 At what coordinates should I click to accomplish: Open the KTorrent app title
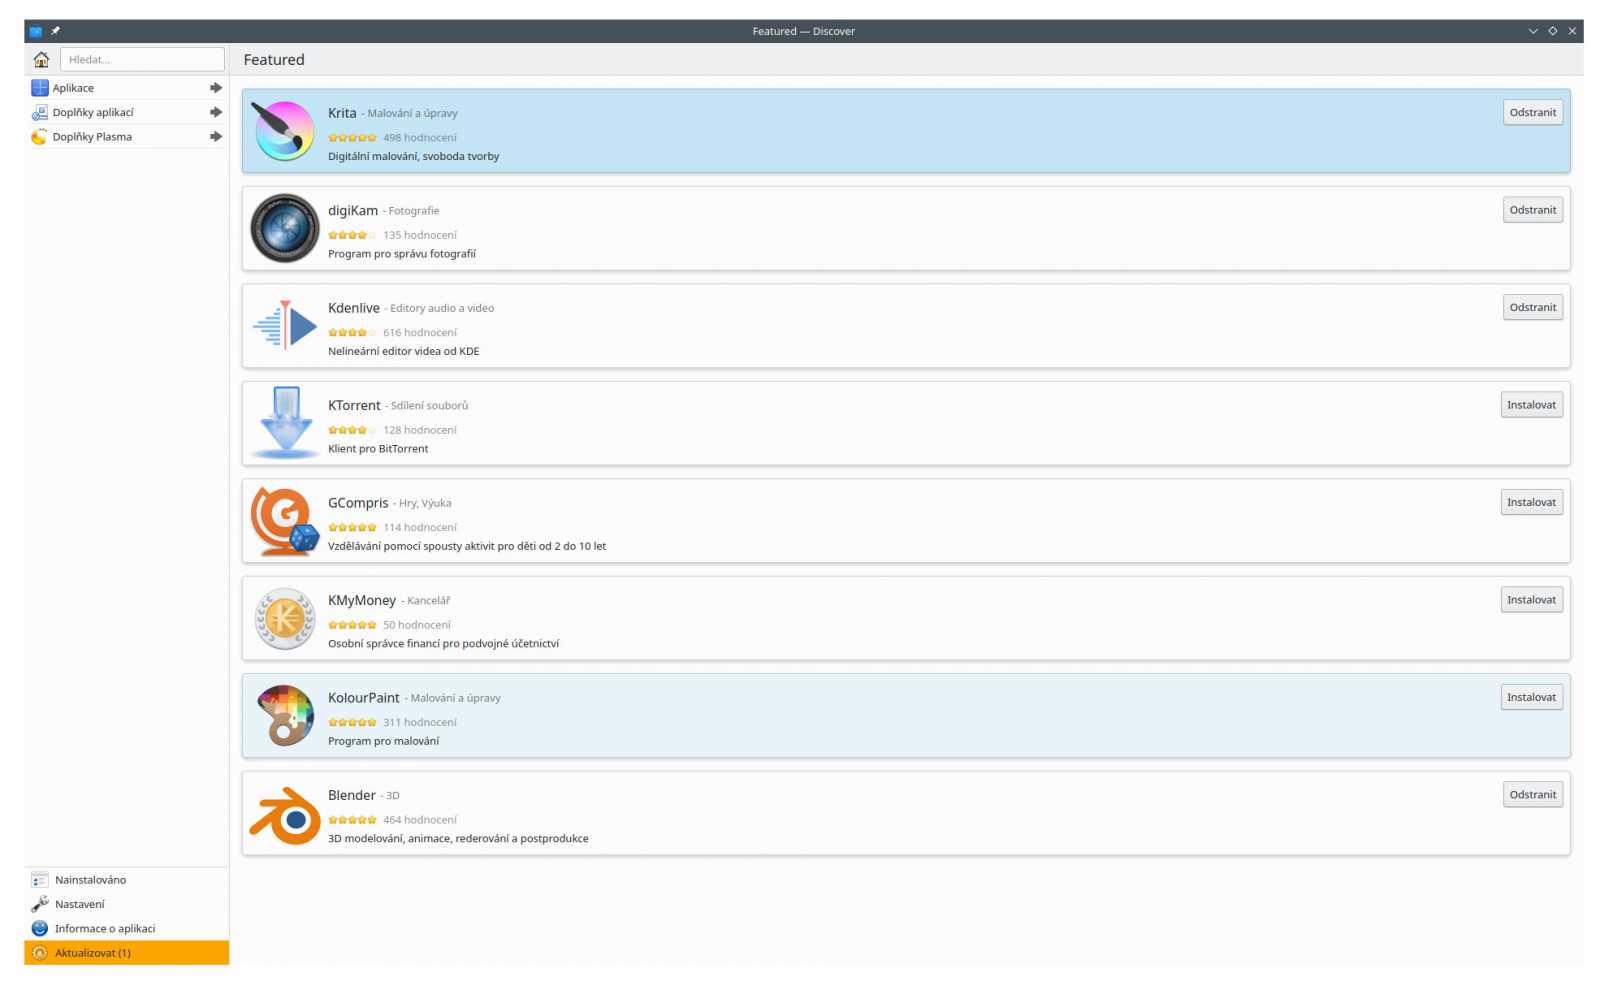pos(354,406)
